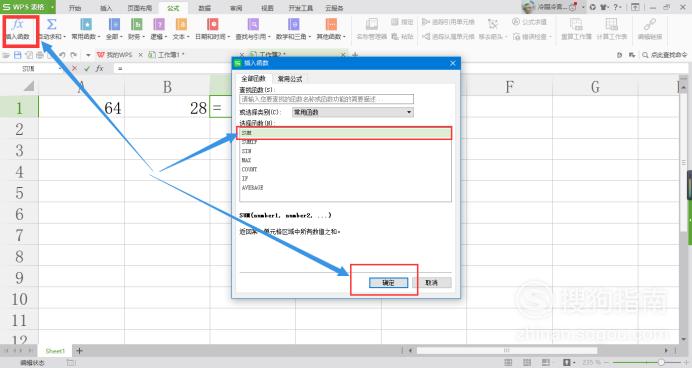This screenshot has height=368, width=692.
Task: Switch to 常用公式 tab in dialog
Action: pyautogui.click(x=290, y=79)
